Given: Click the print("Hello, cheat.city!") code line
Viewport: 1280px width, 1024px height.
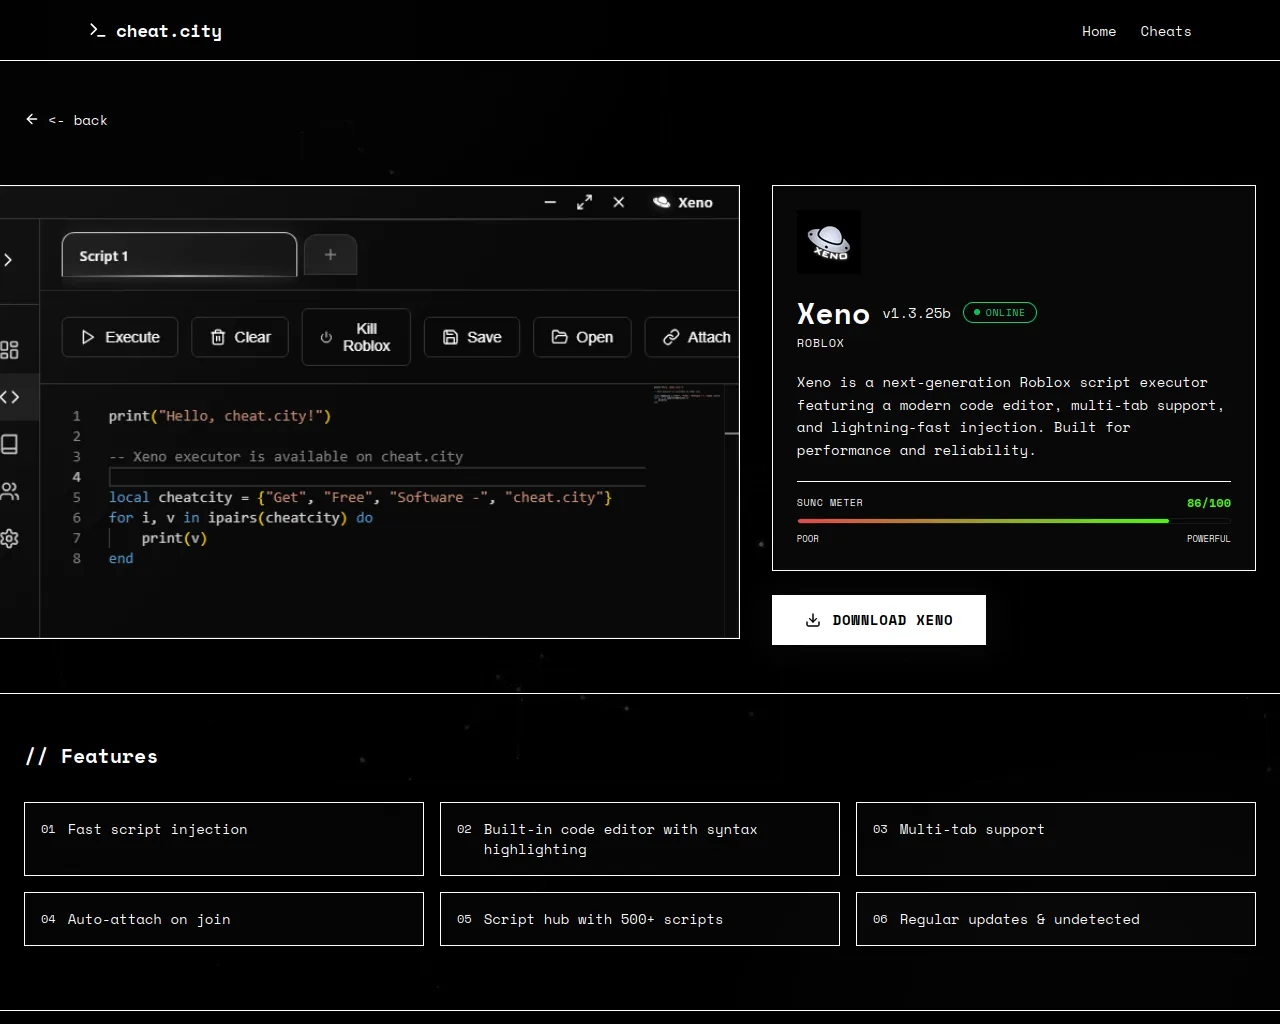Looking at the screenshot, I should (220, 416).
